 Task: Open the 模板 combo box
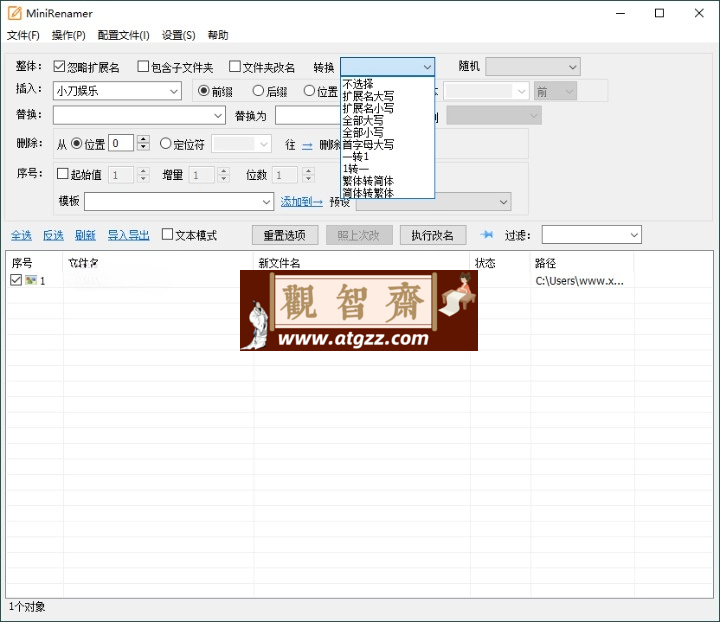click(x=179, y=202)
